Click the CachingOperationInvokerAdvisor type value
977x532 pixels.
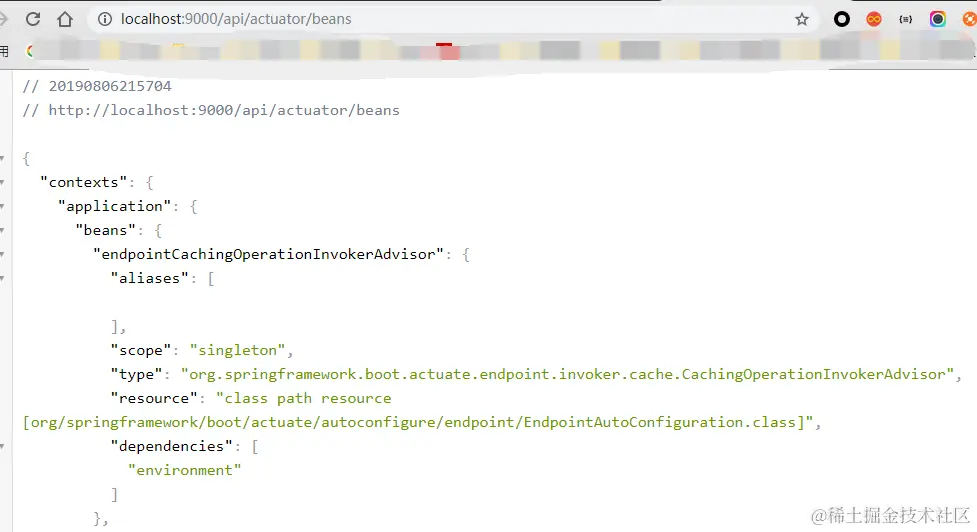tap(568, 374)
